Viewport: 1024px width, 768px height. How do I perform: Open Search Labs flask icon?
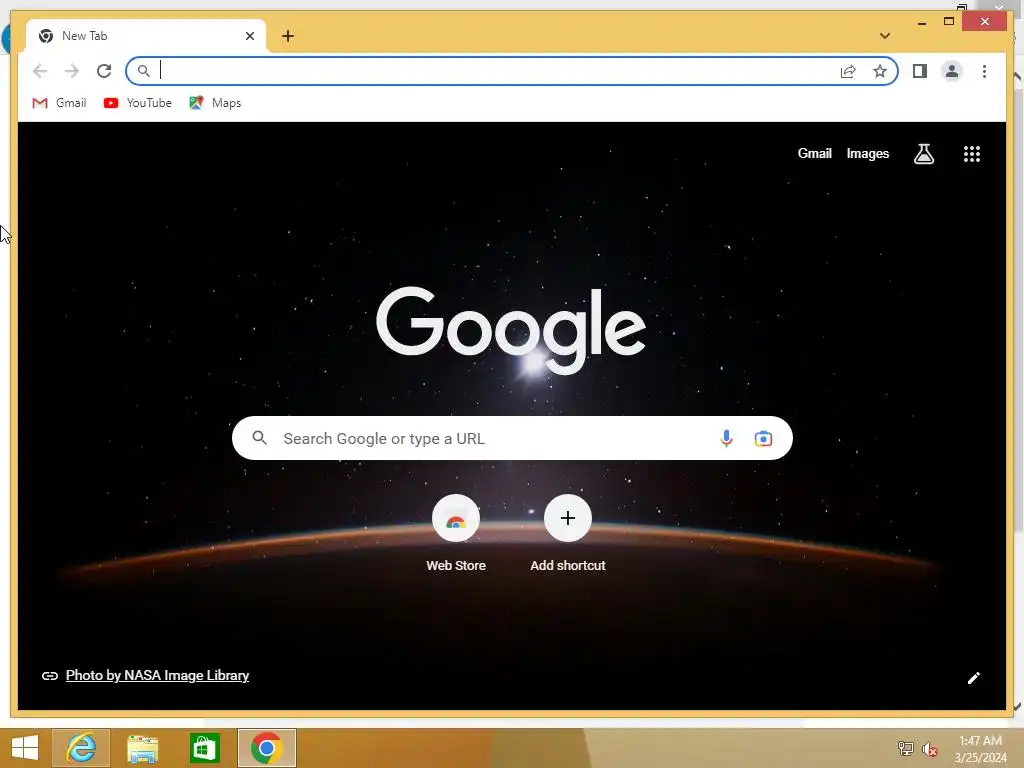click(x=923, y=154)
